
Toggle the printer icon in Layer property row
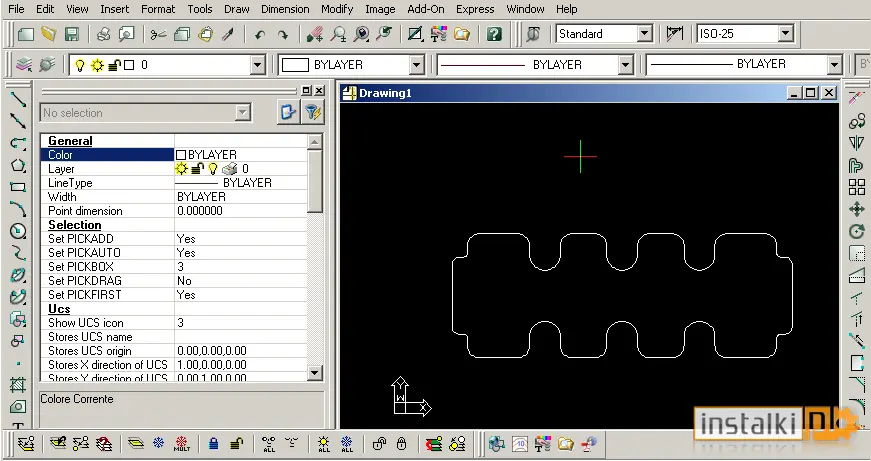pos(229,169)
